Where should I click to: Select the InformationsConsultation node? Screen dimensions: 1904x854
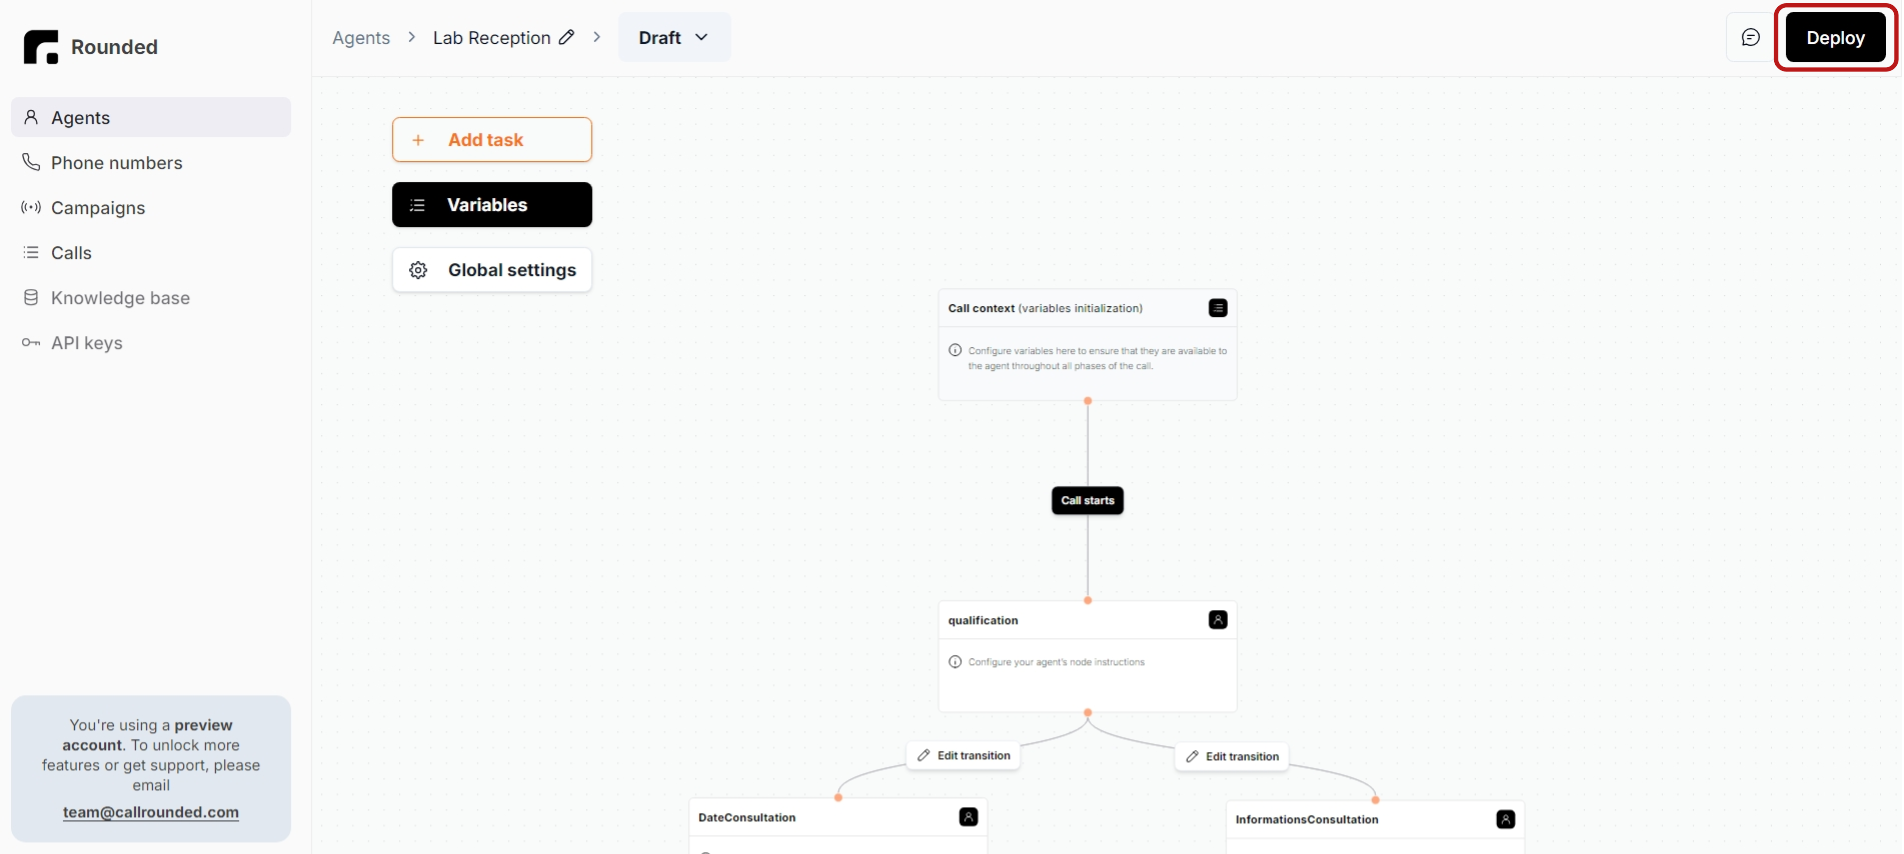[1375, 827]
